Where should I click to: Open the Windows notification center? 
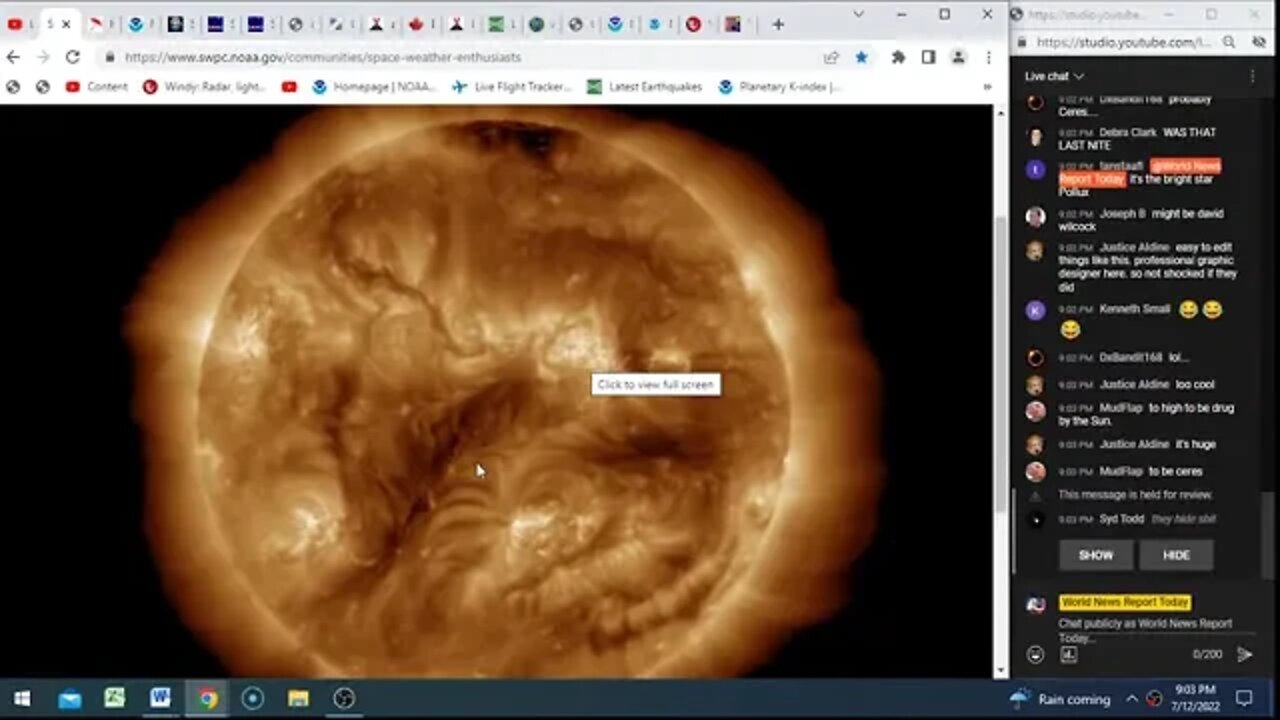click(1245, 698)
